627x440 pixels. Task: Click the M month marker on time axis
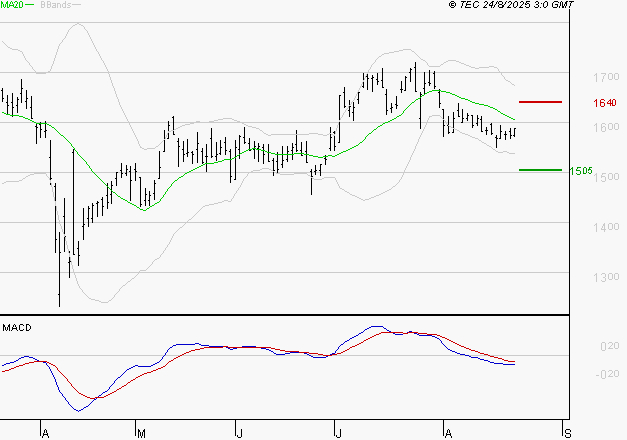point(141,433)
